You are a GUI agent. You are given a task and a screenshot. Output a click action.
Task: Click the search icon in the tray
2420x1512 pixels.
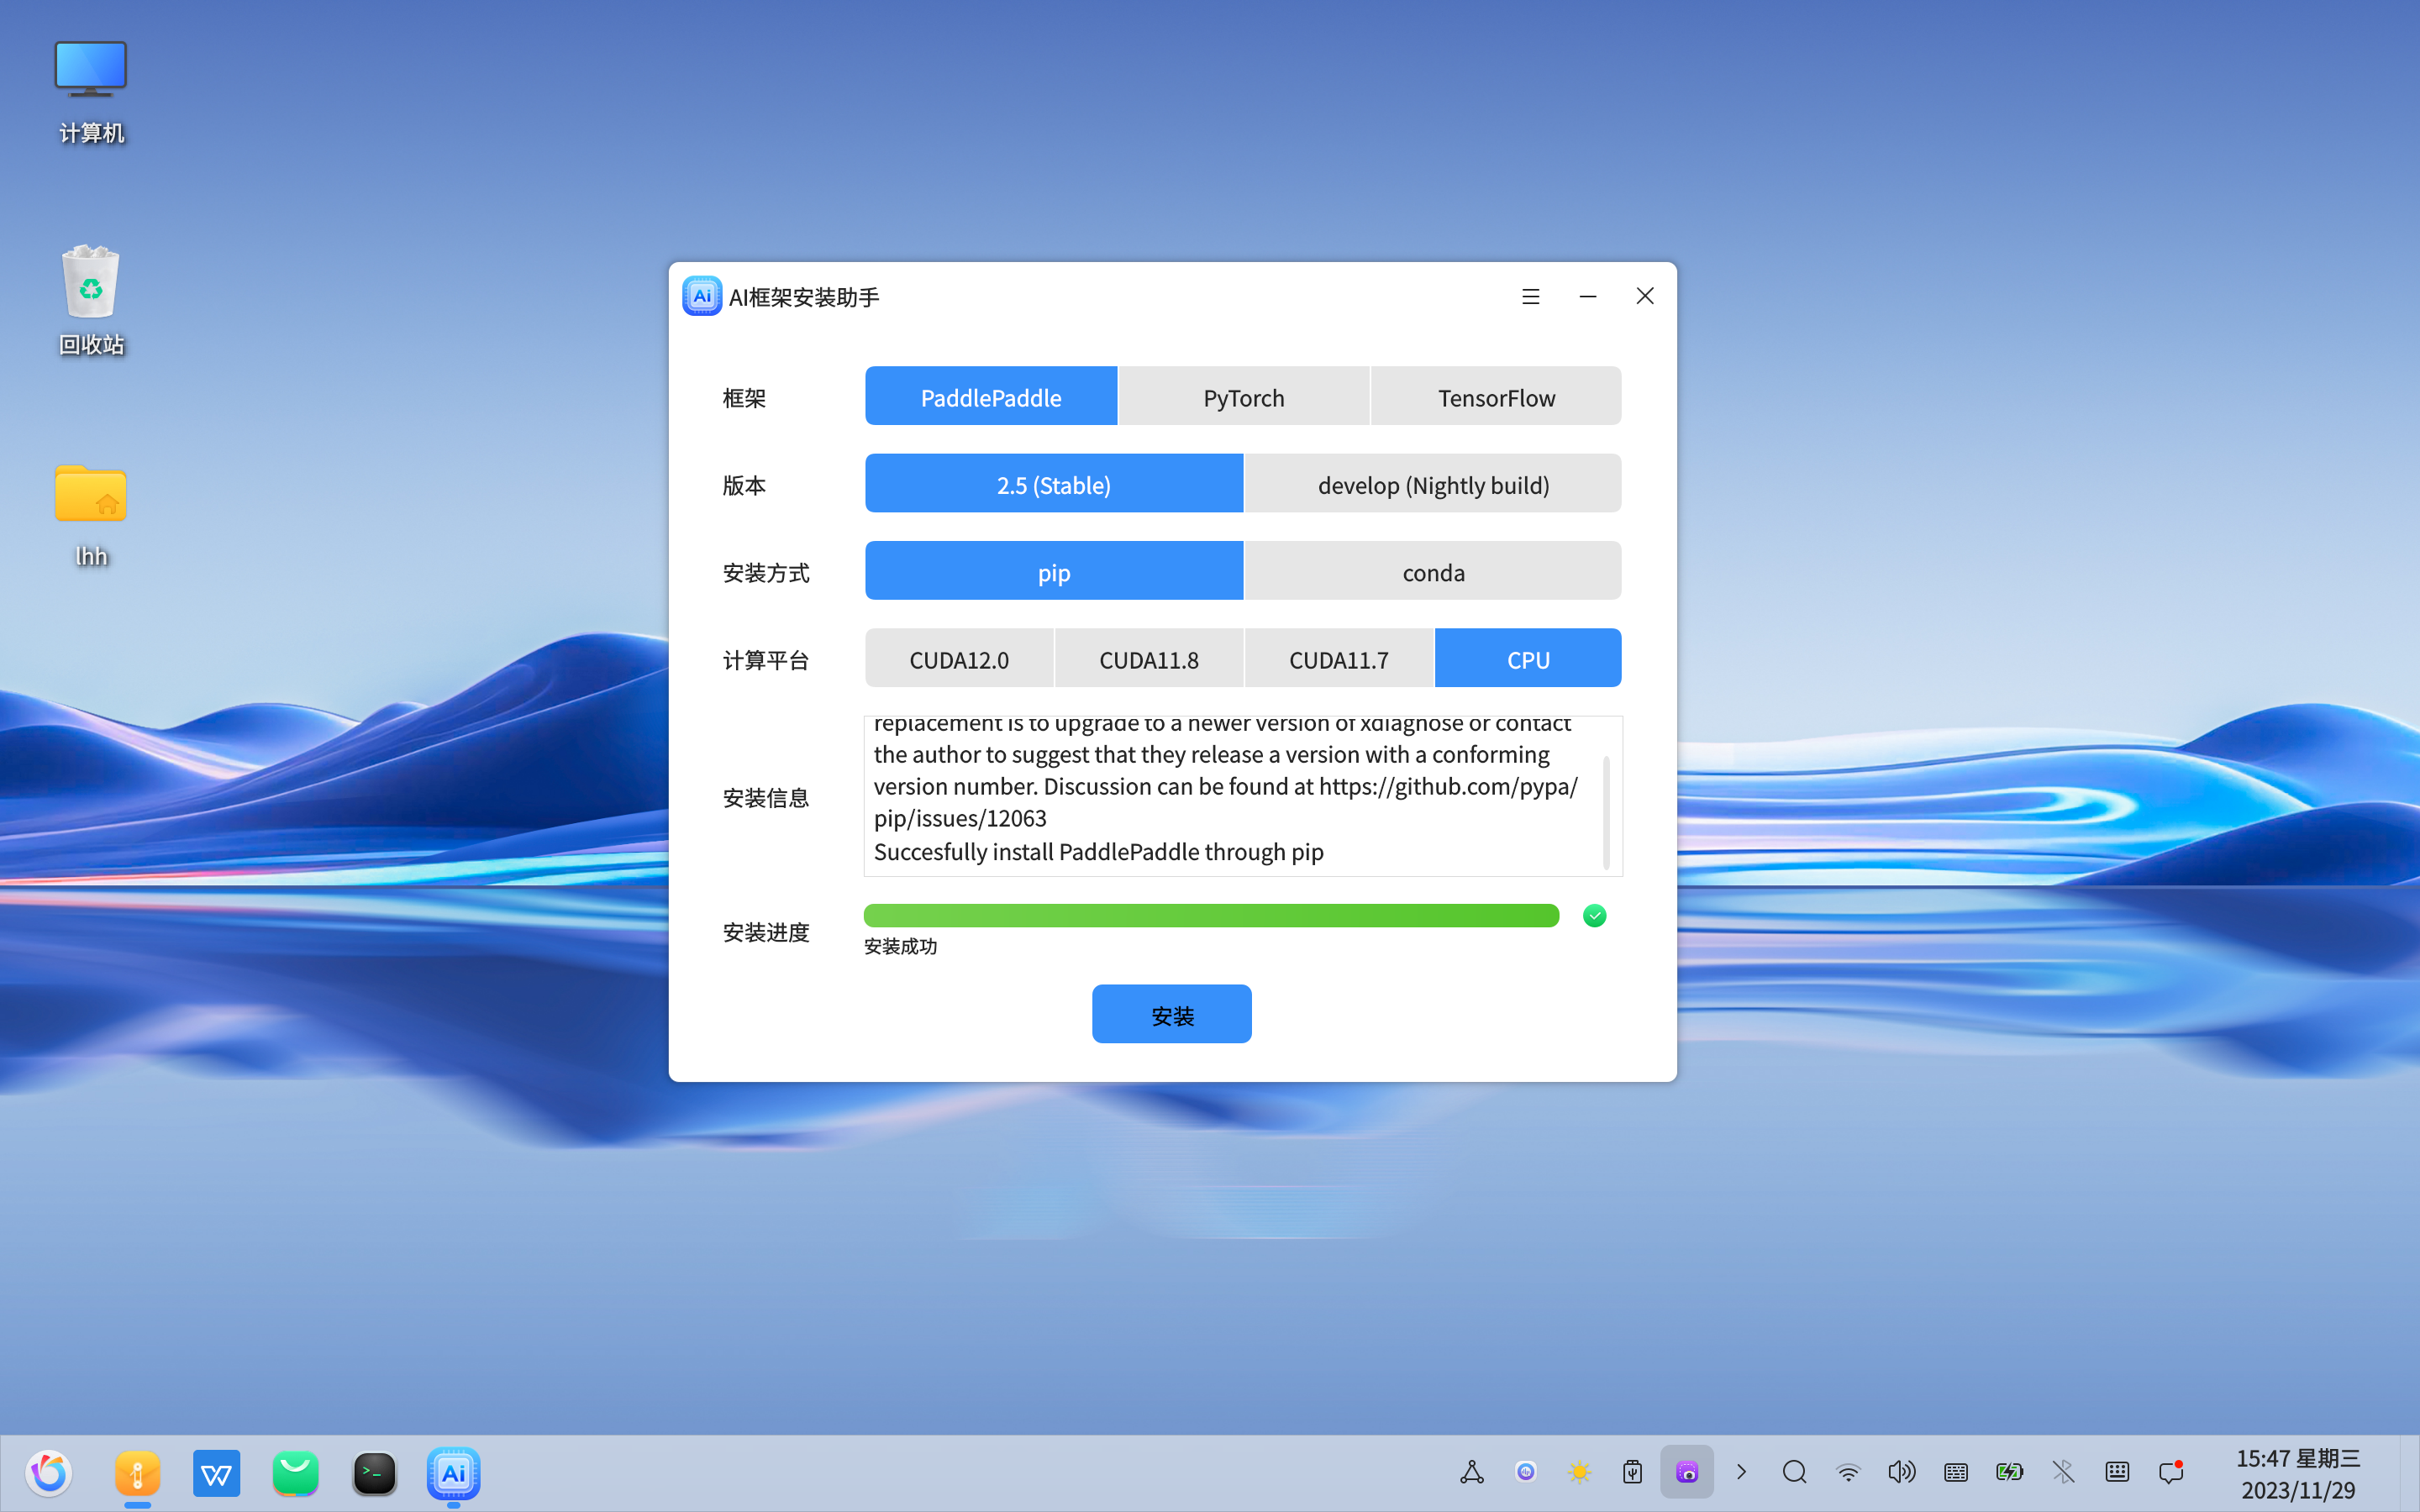tap(1794, 1472)
